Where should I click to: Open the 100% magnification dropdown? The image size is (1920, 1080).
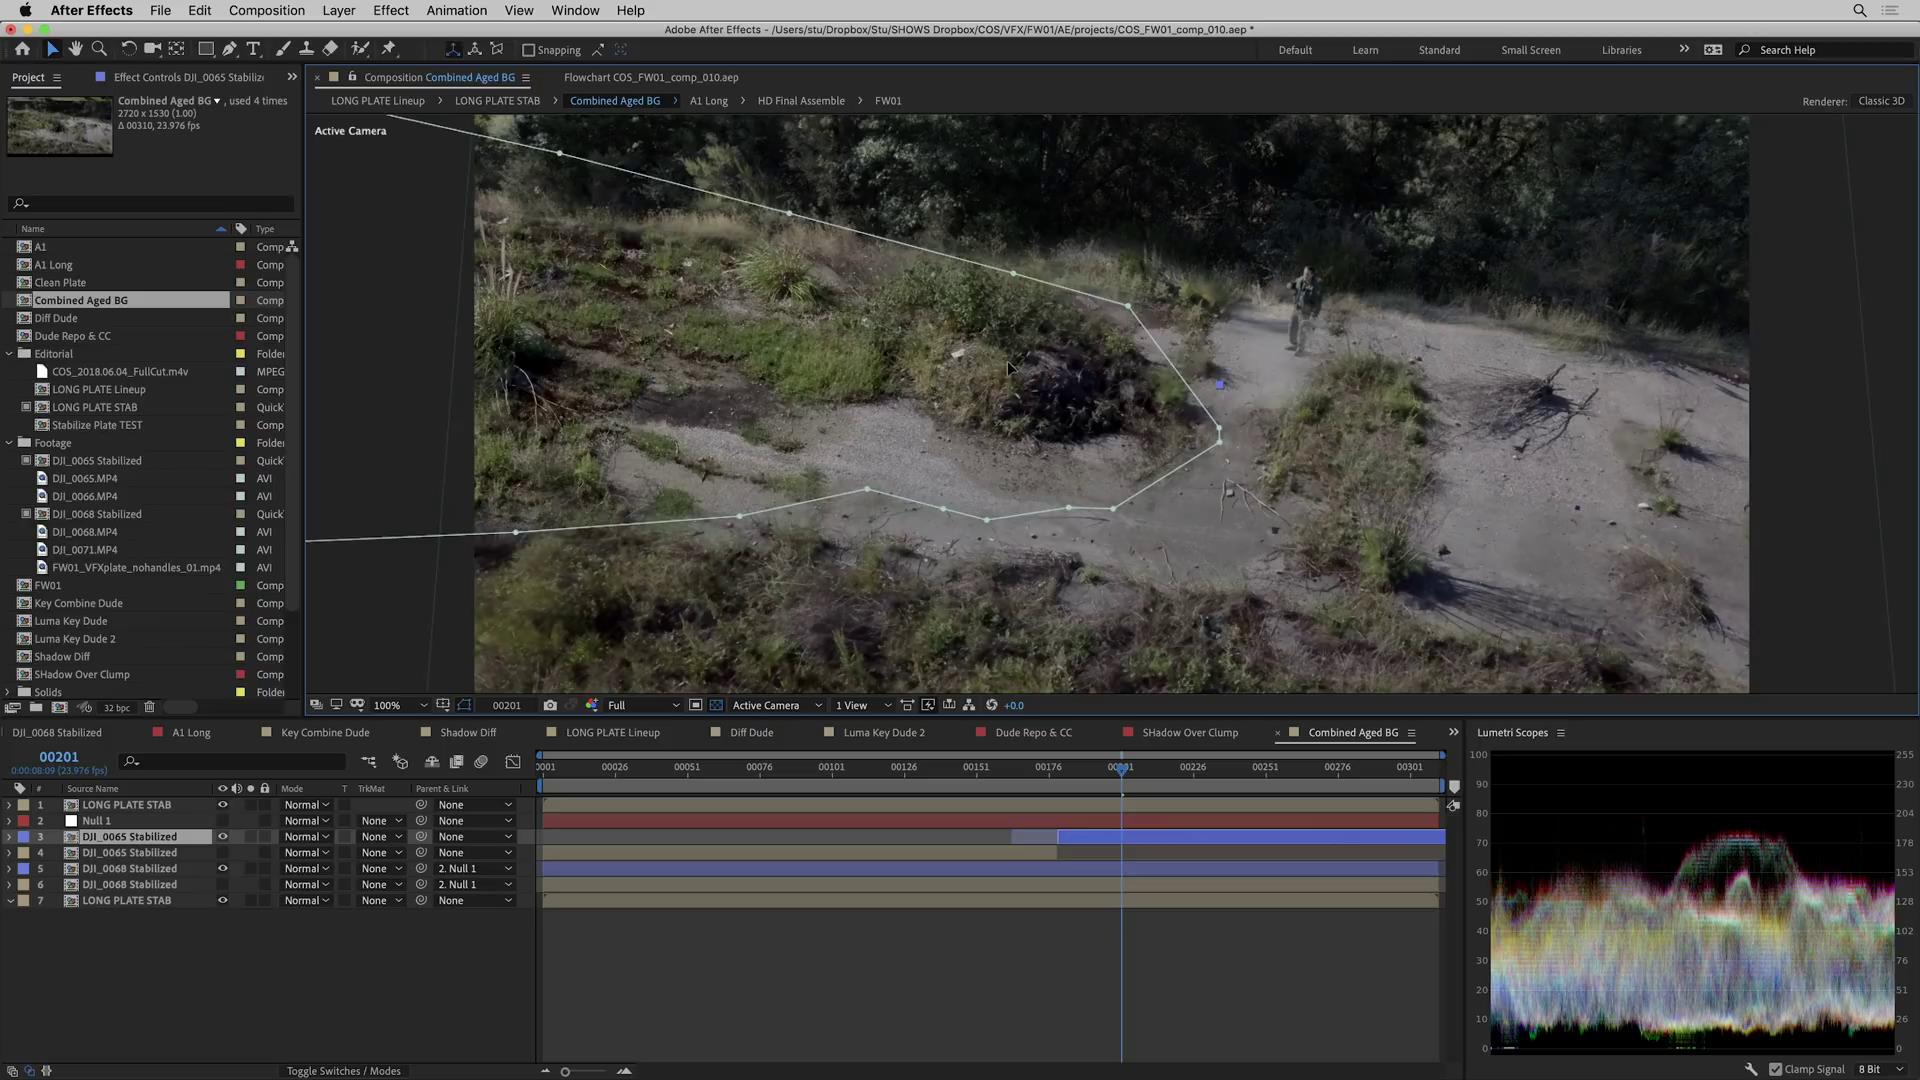click(400, 705)
